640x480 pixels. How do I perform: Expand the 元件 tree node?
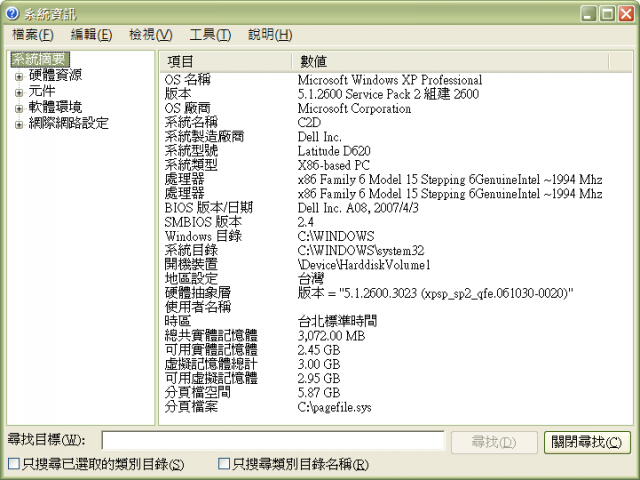(x=19, y=93)
